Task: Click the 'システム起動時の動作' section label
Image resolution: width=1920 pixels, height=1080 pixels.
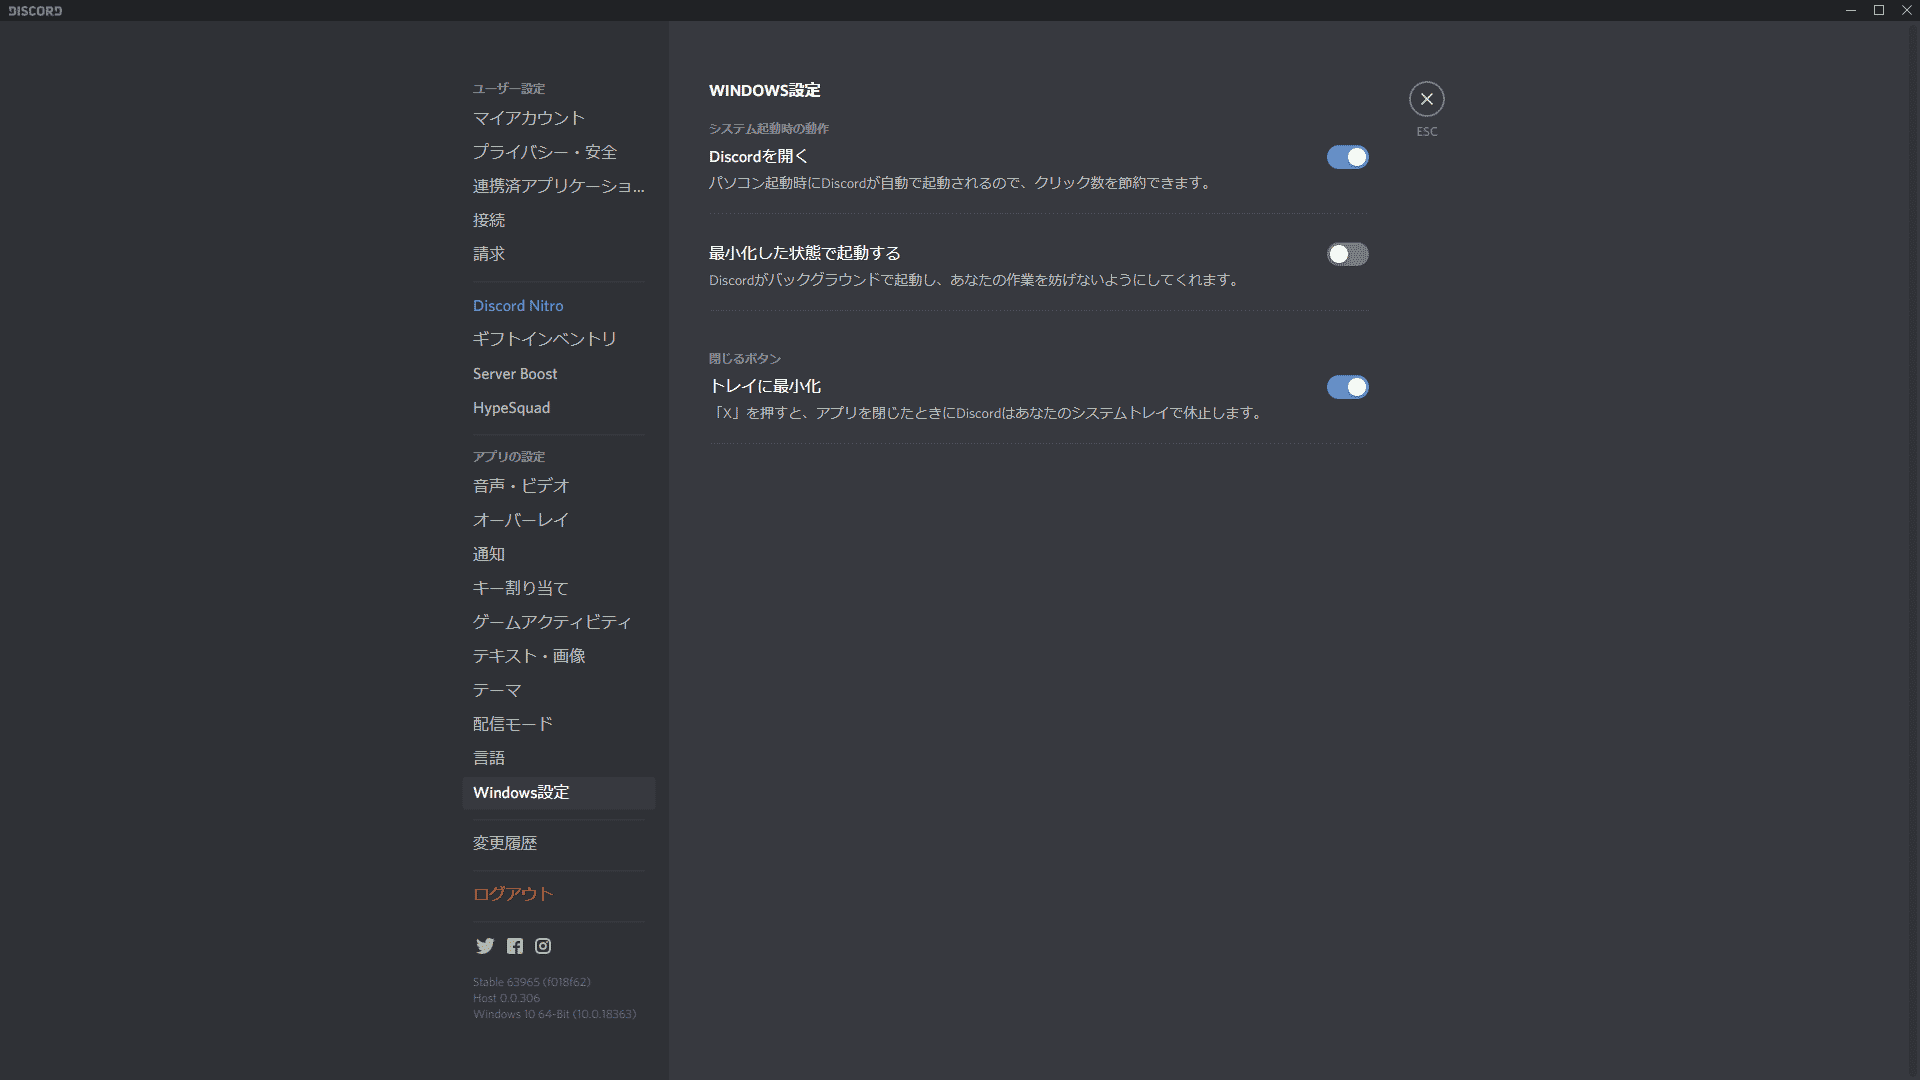Action: (769, 128)
